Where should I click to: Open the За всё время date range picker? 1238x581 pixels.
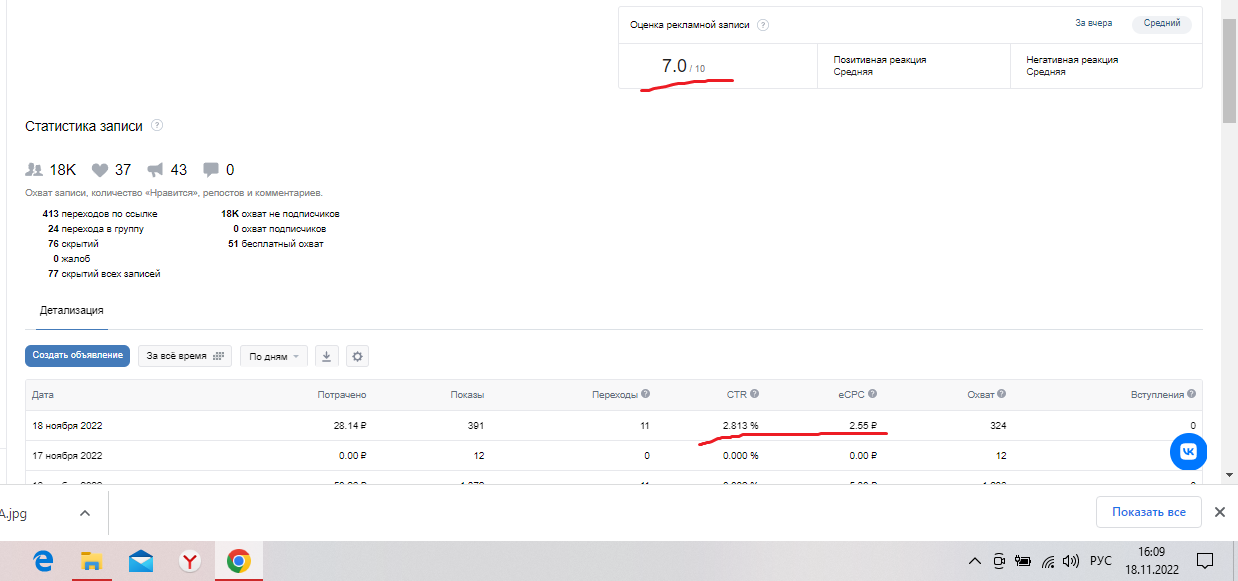click(184, 356)
